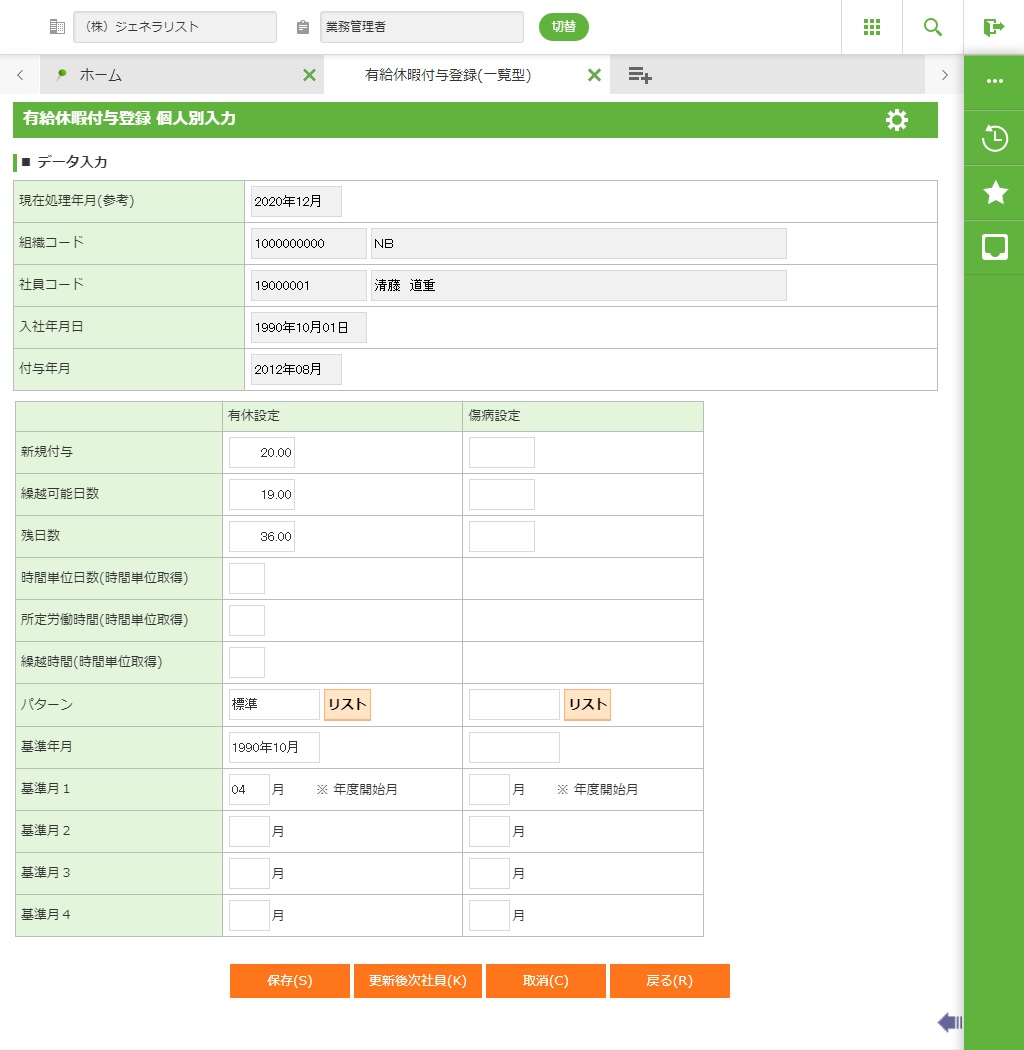Open the apps grid menu icon
The height and width of the screenshot is (1050, 1024).
click(871, 27)
